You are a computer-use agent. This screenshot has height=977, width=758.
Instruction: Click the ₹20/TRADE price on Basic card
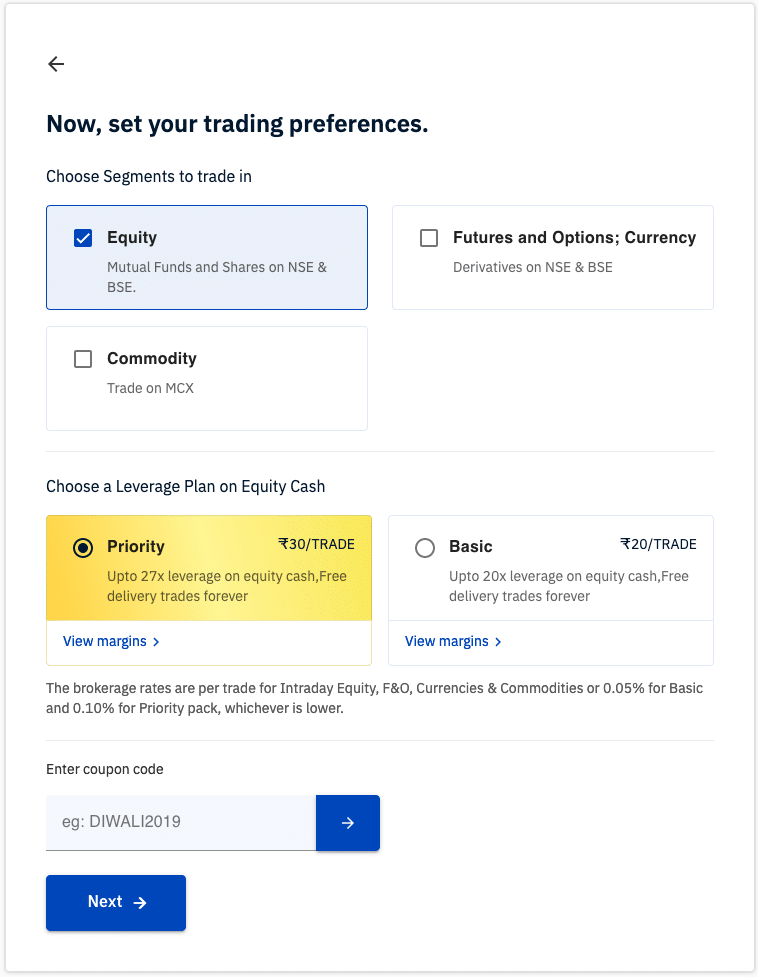coord(658,544)
